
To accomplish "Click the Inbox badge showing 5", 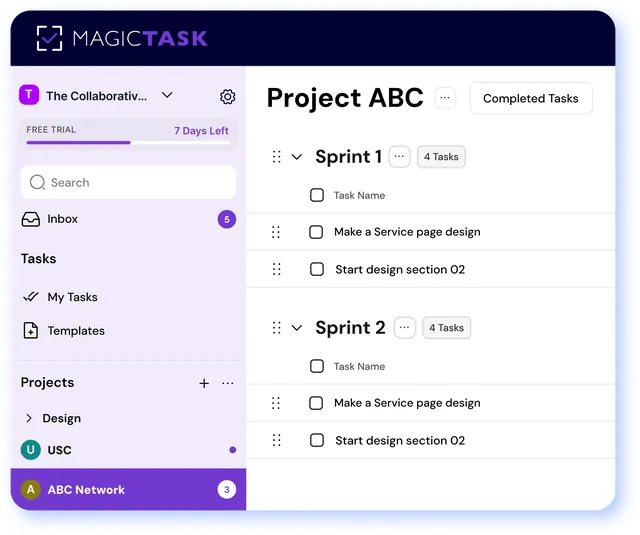I will (x=227, y=220).
